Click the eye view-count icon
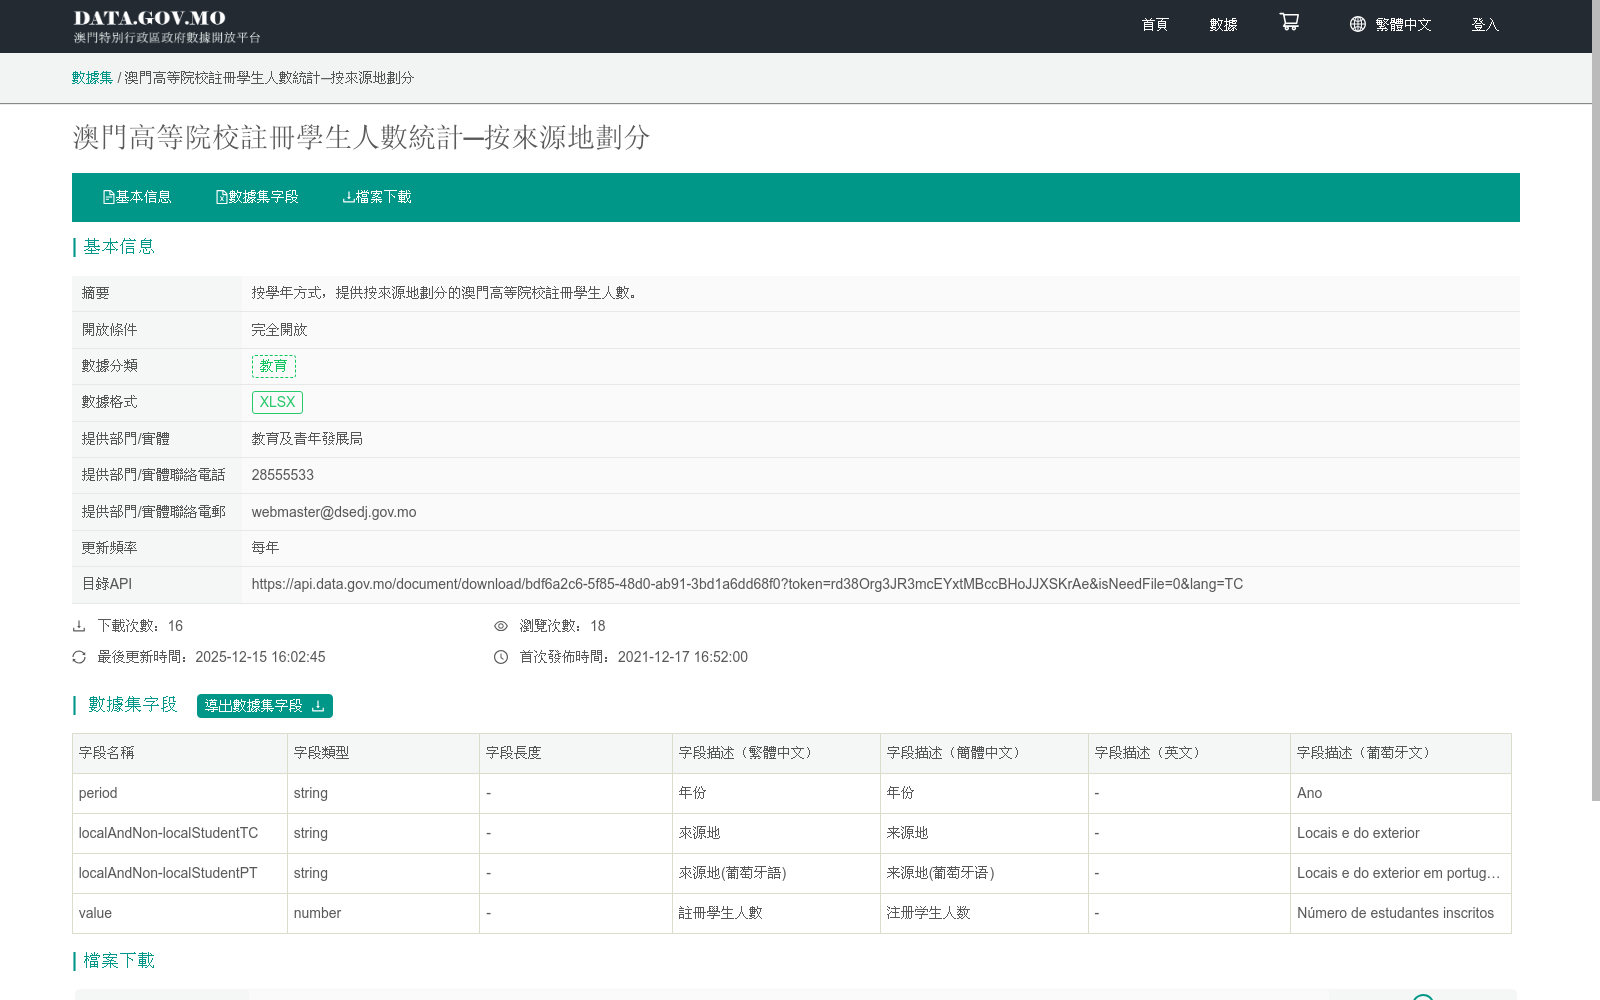The image size is (1600, 1000). (501, 626)
